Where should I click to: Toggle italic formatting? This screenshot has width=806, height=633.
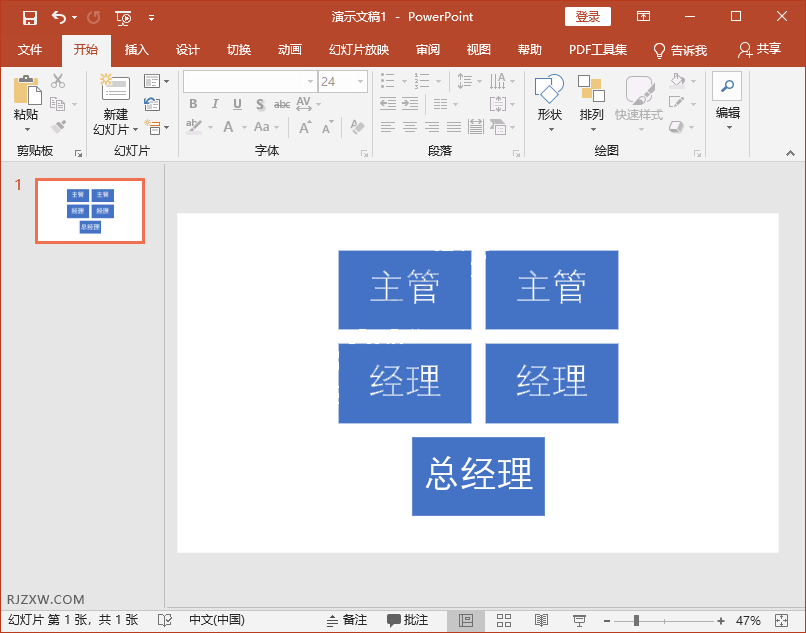click(214, 104)
